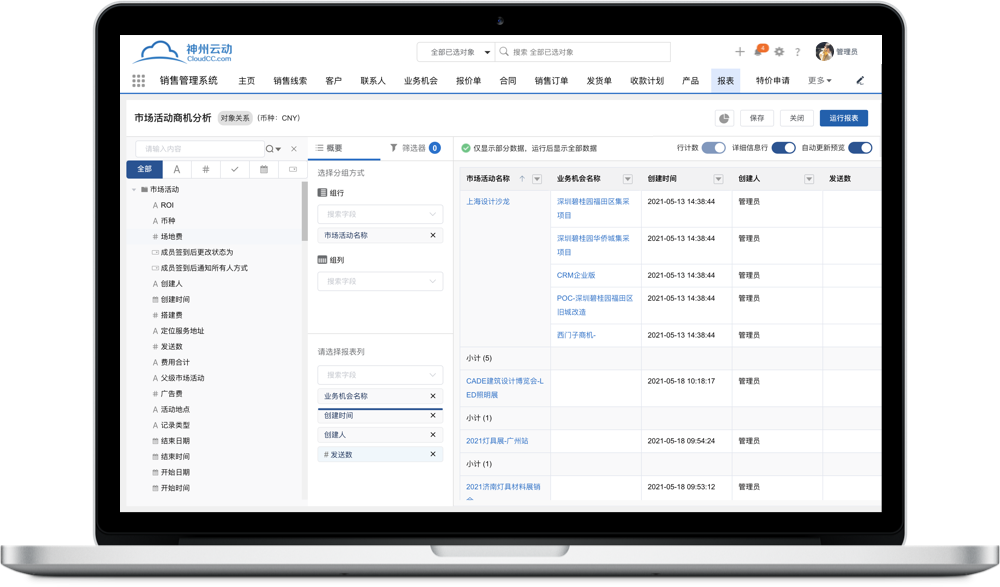Screen dimensions: 1000x587
Task: Open the settings gear icon
Action: click(777, 52)
